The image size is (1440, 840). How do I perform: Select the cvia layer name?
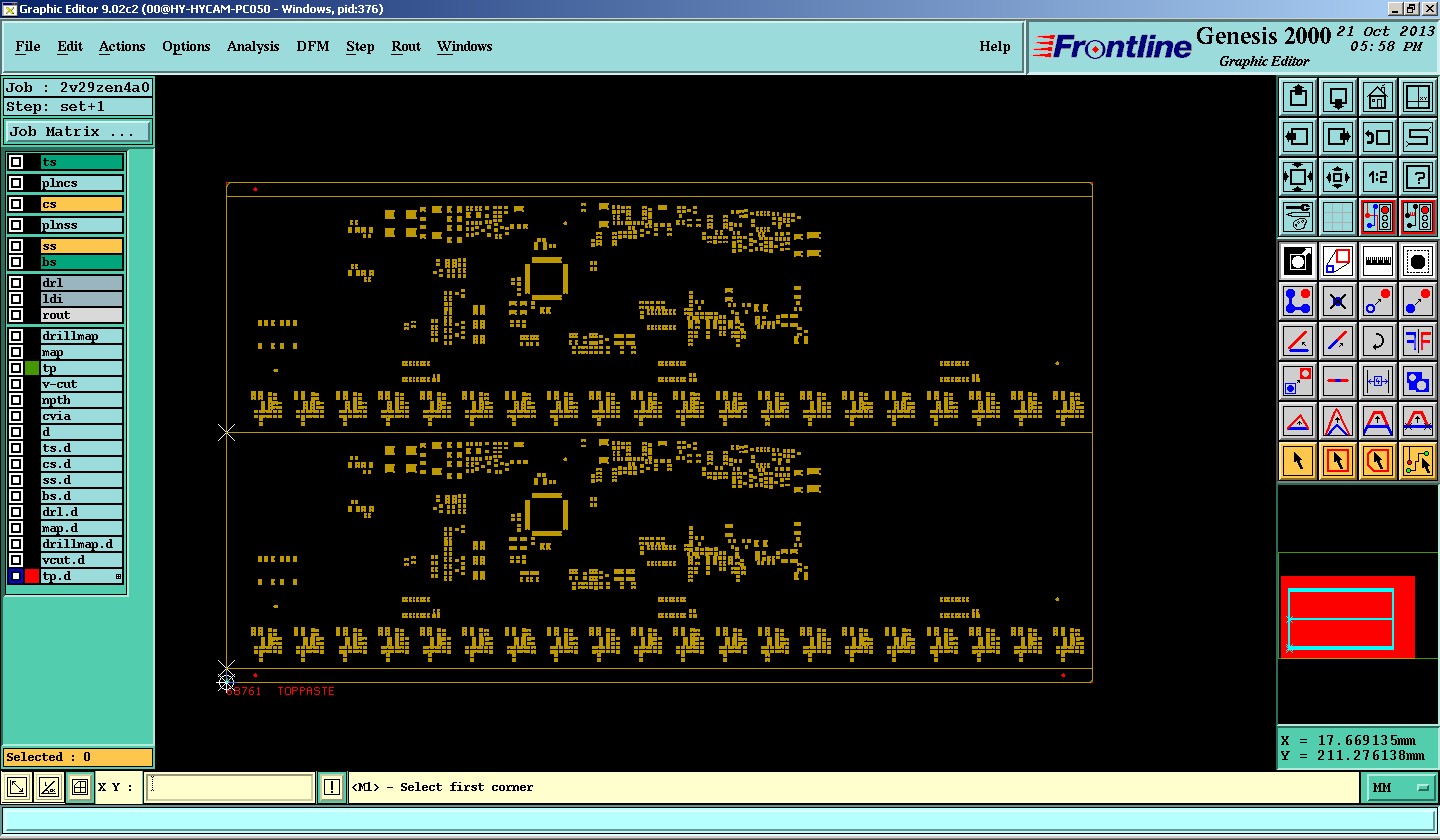coord(82,416)
